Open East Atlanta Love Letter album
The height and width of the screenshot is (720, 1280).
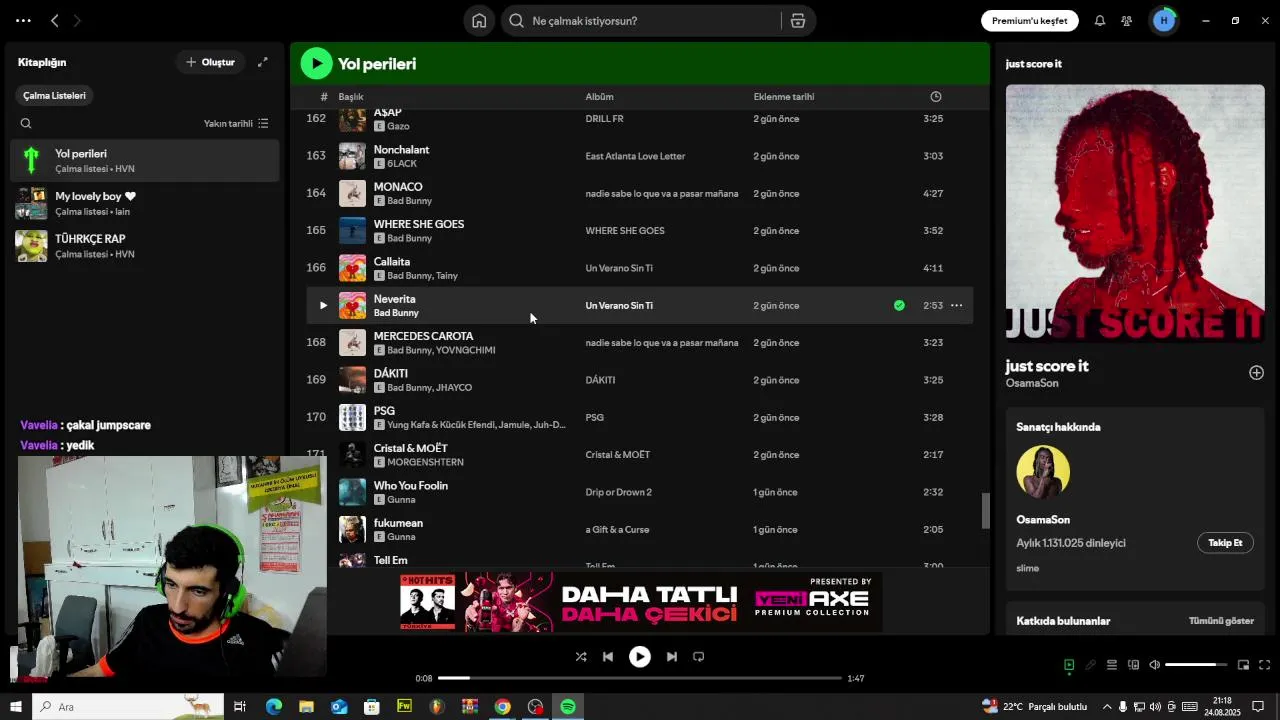point(635,156)
